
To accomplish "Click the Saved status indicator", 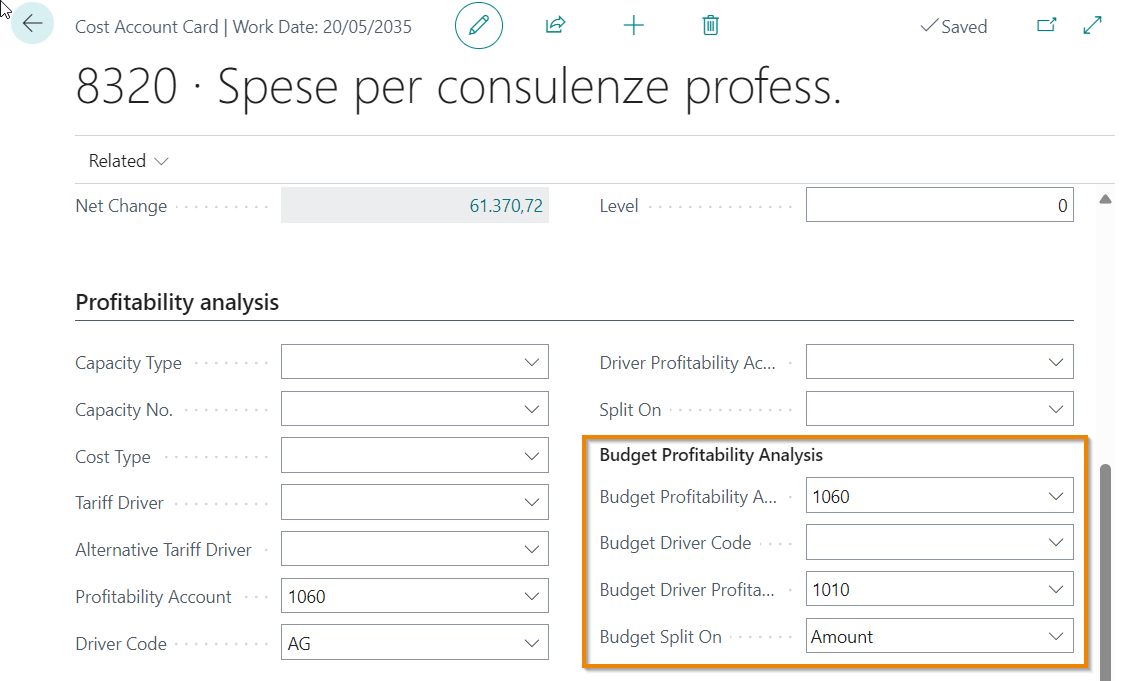I will [954, 26].
